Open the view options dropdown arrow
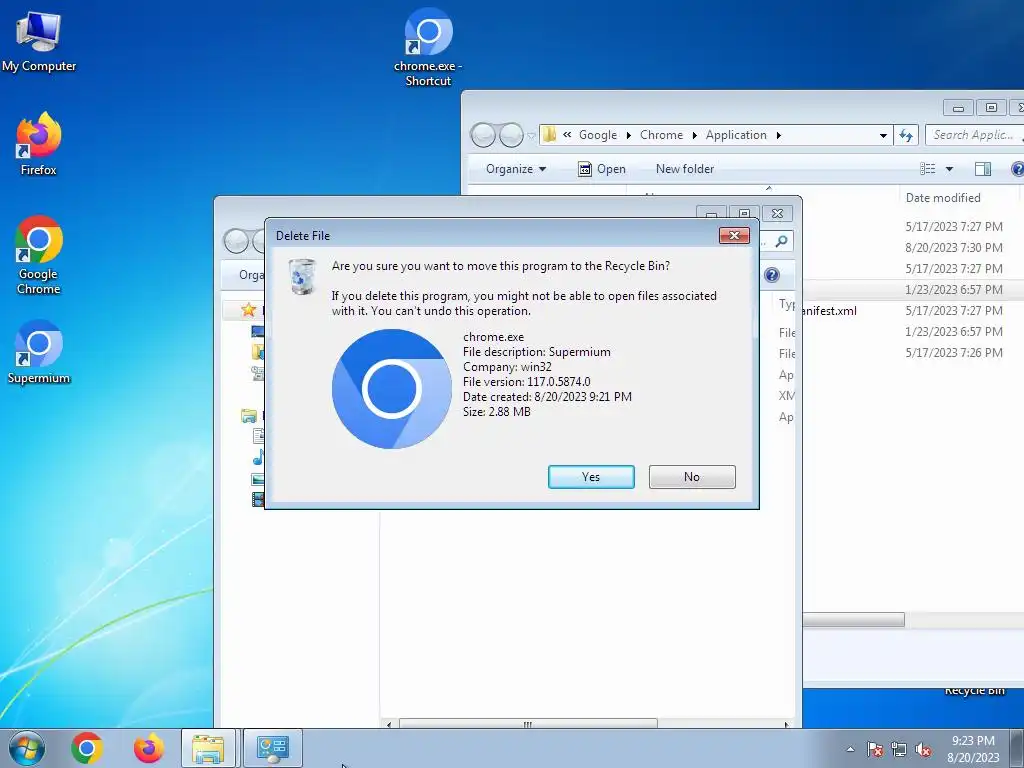The width and height of the screenshot is (1024, 768). [950, 169]
